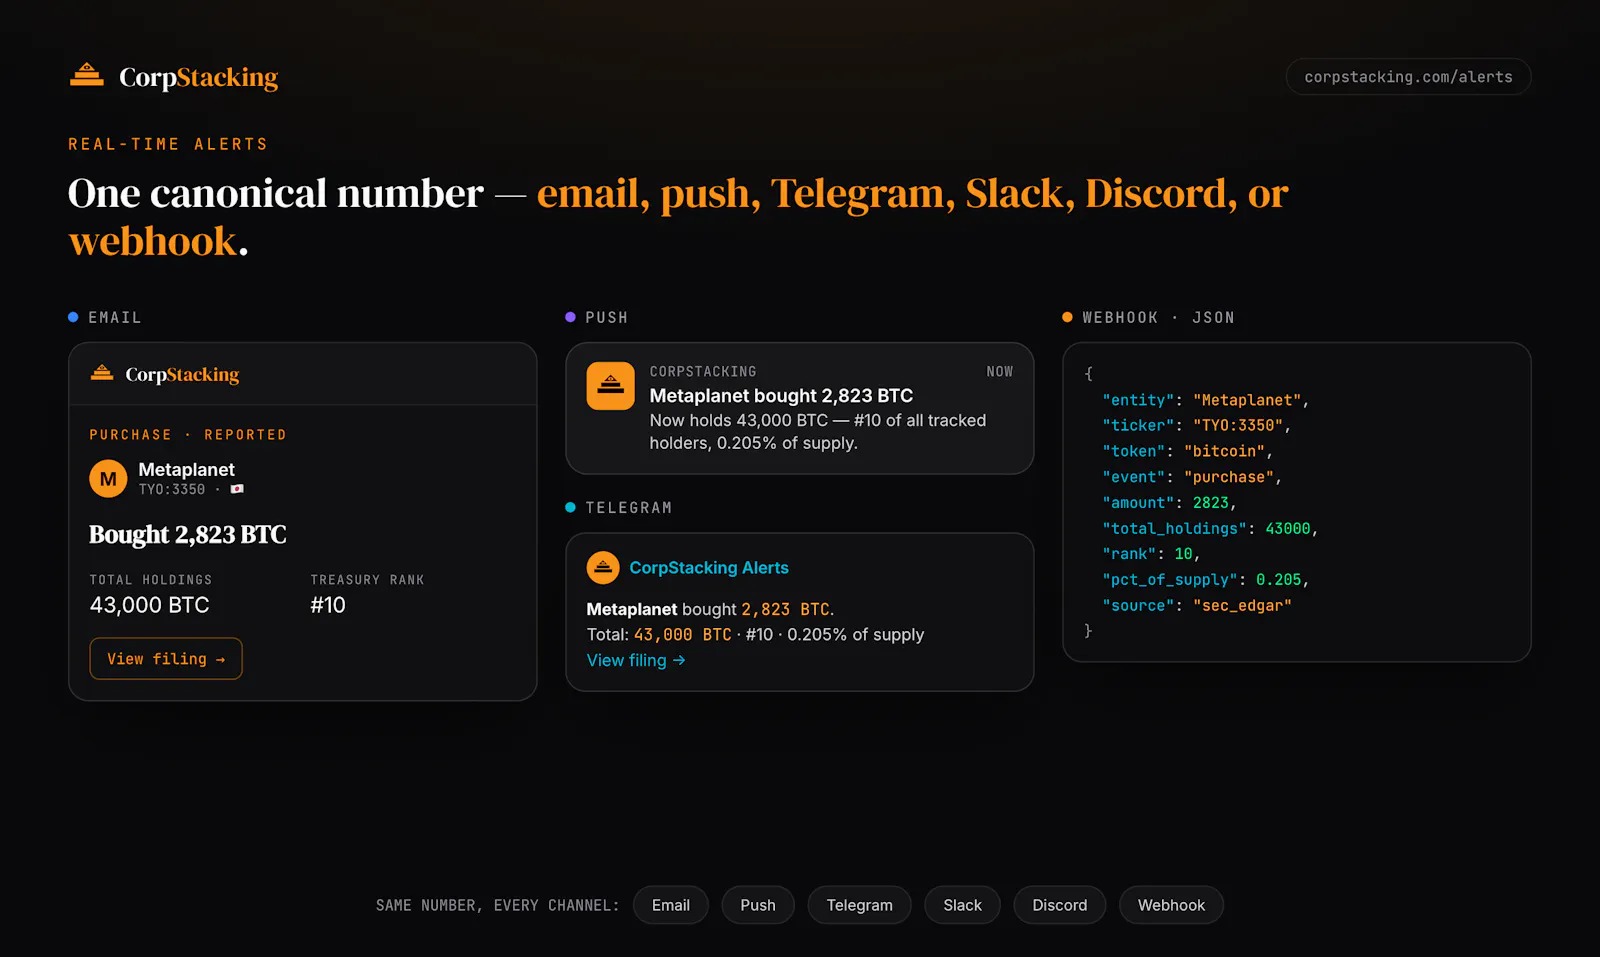Click the CorpStacking logo icon in header
1600x957 pixels.
[87, 75]
